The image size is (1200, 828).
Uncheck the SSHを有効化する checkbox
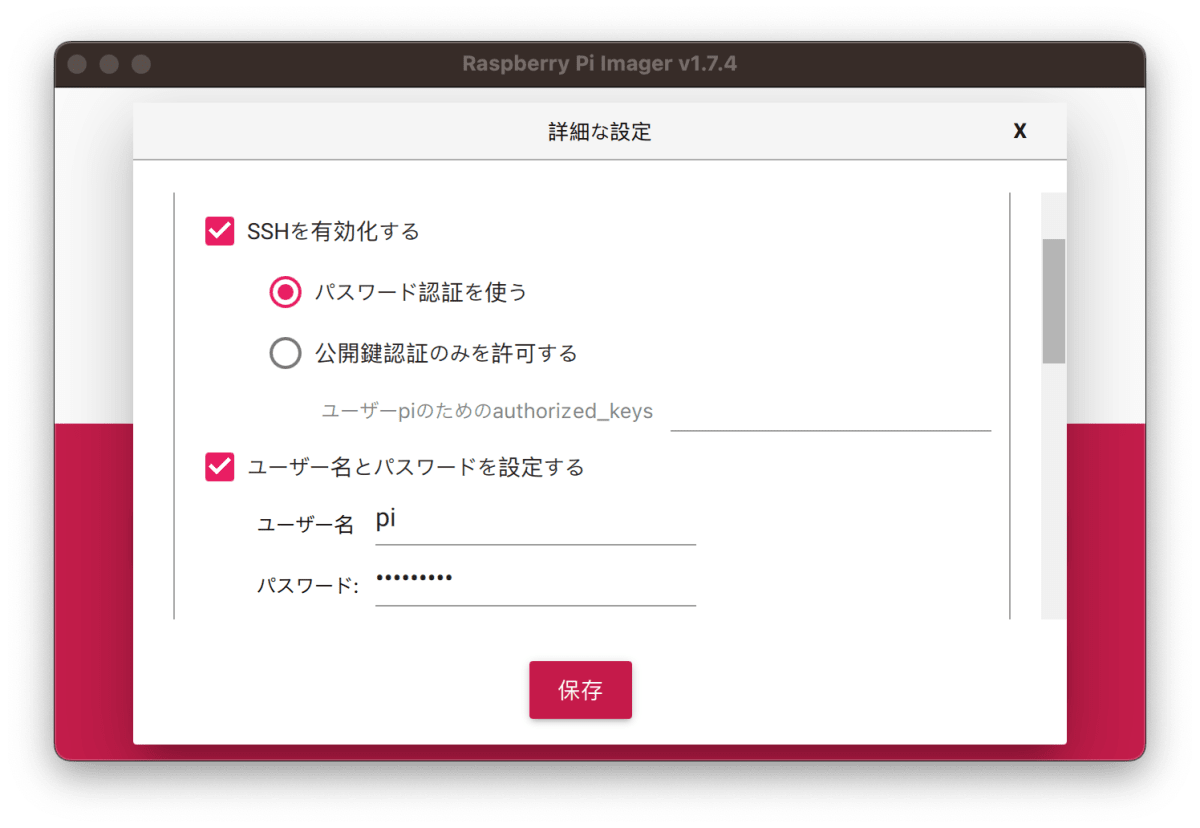click(219, 232)
